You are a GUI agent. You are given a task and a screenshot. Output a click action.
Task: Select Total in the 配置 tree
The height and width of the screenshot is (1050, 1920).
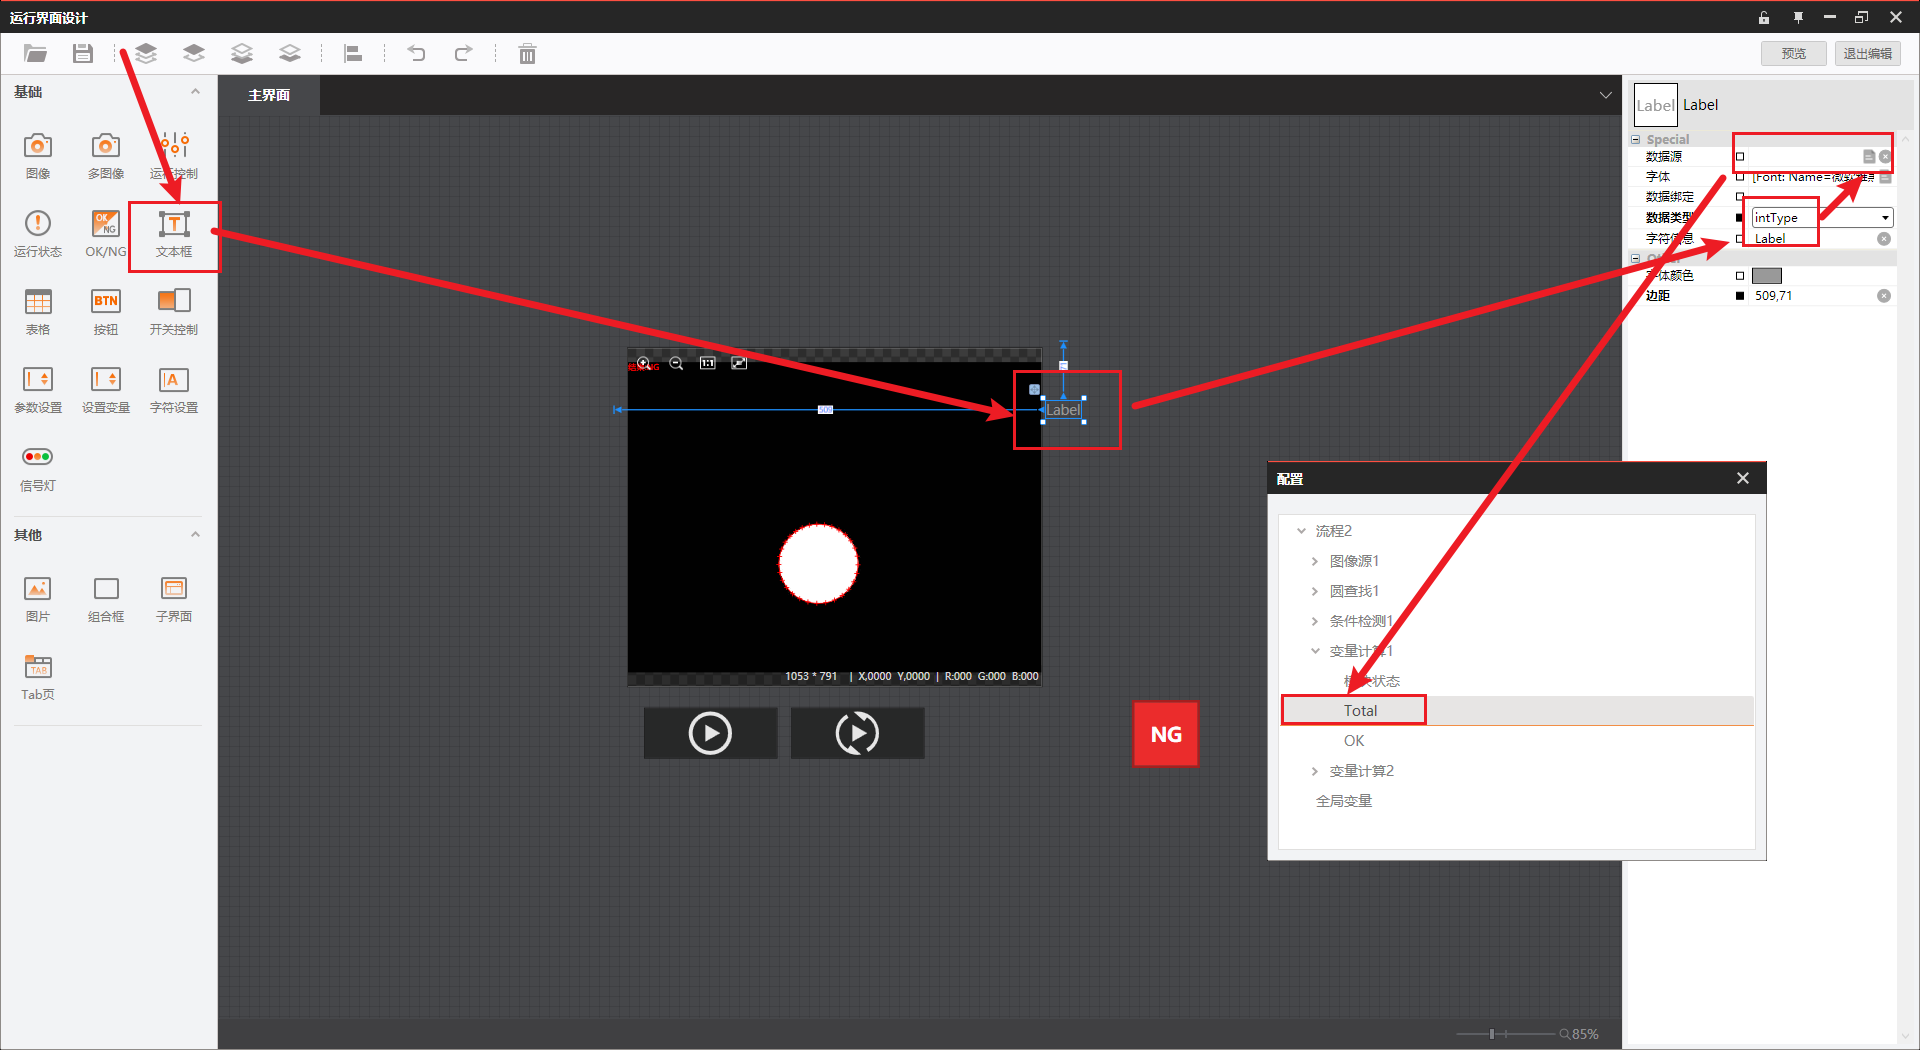pyautogui.click(x=1360, y=711)
